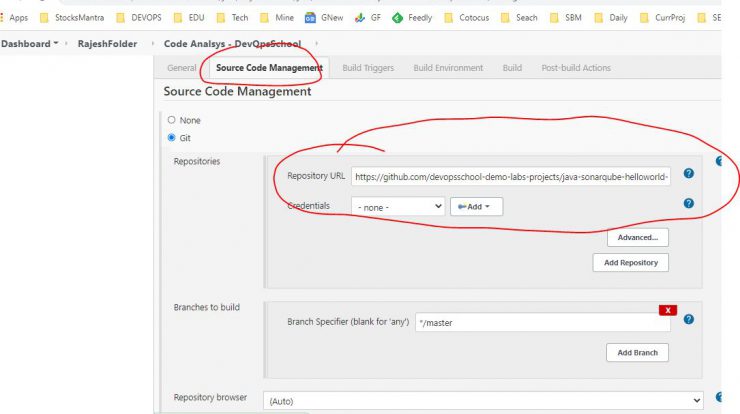Switch to the General tab
This screenshot has height=414, width=740.
182,68
